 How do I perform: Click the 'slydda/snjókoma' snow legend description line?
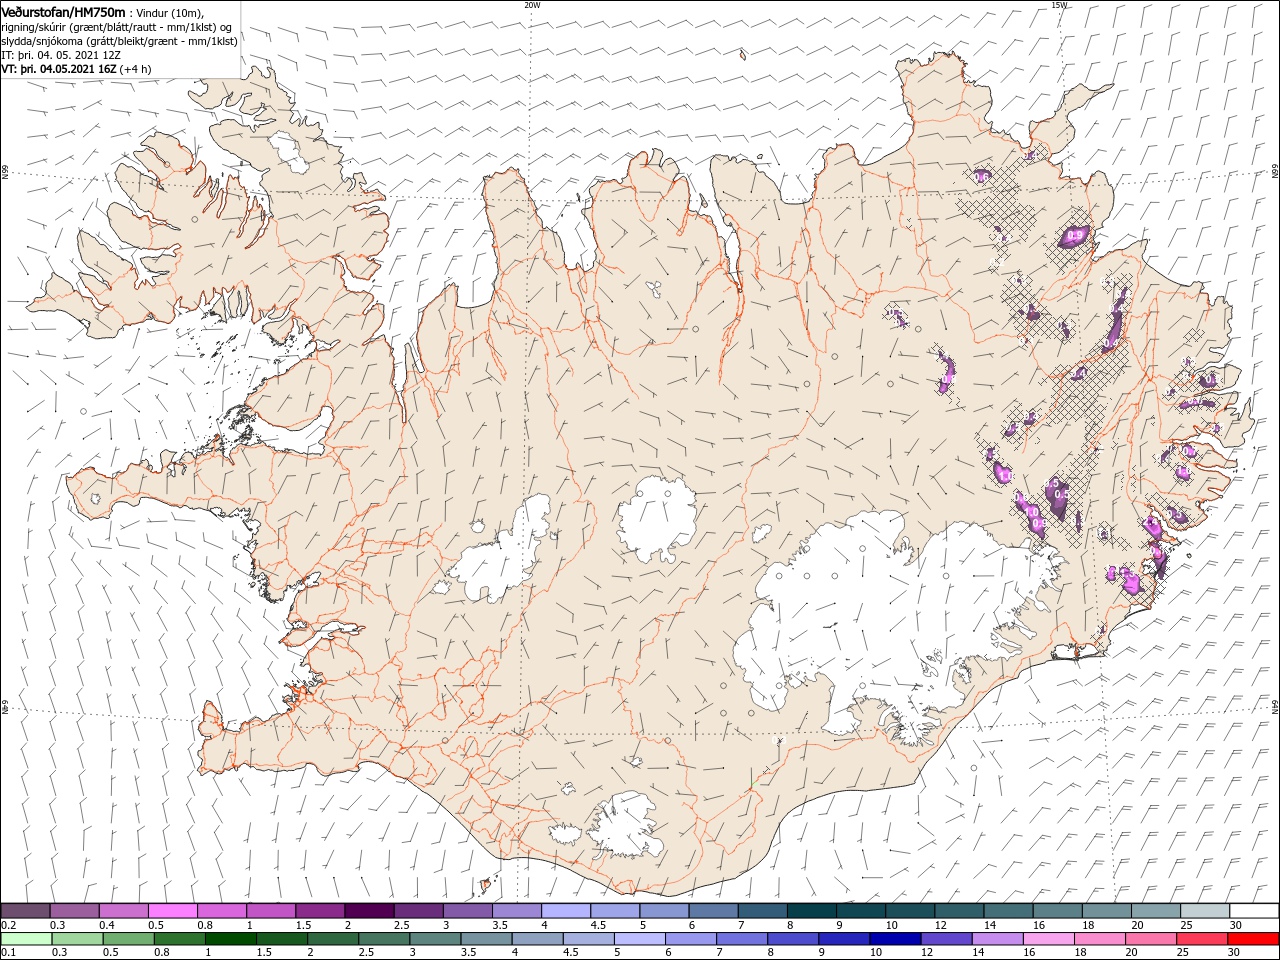[119, 41]
